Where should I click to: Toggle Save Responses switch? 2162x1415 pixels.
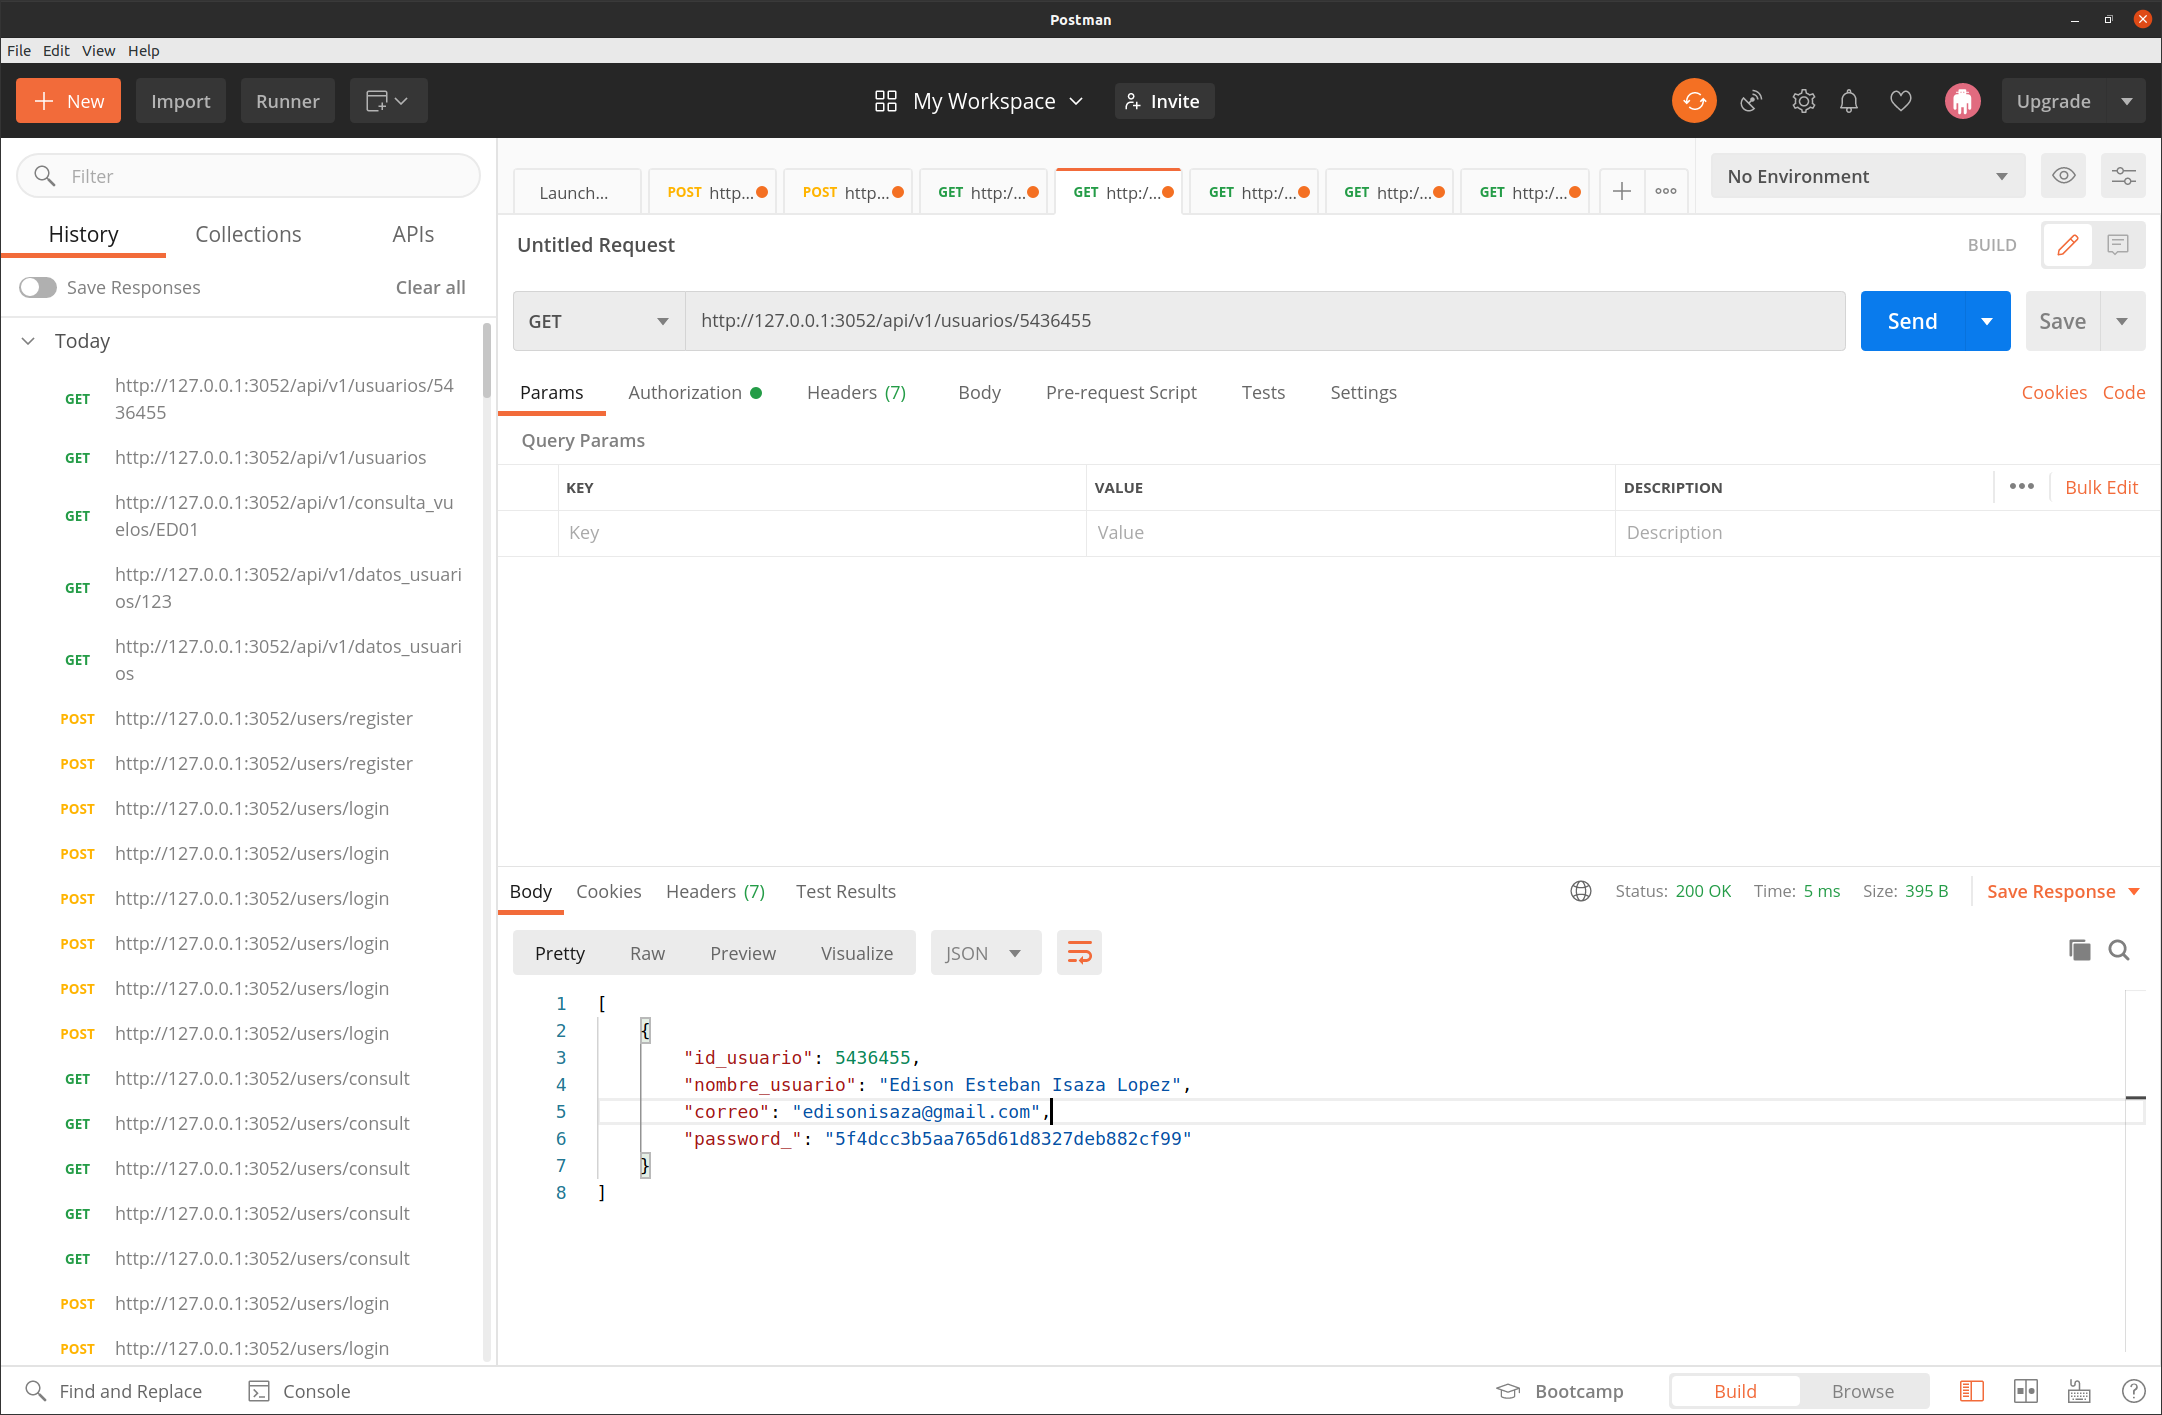tap(38, 288)
